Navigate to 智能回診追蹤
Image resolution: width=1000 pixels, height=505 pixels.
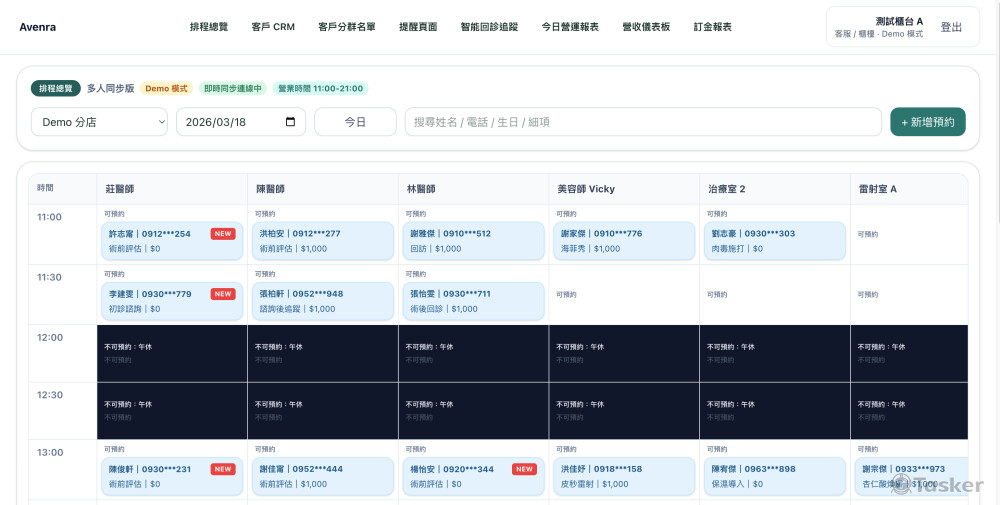489,27
